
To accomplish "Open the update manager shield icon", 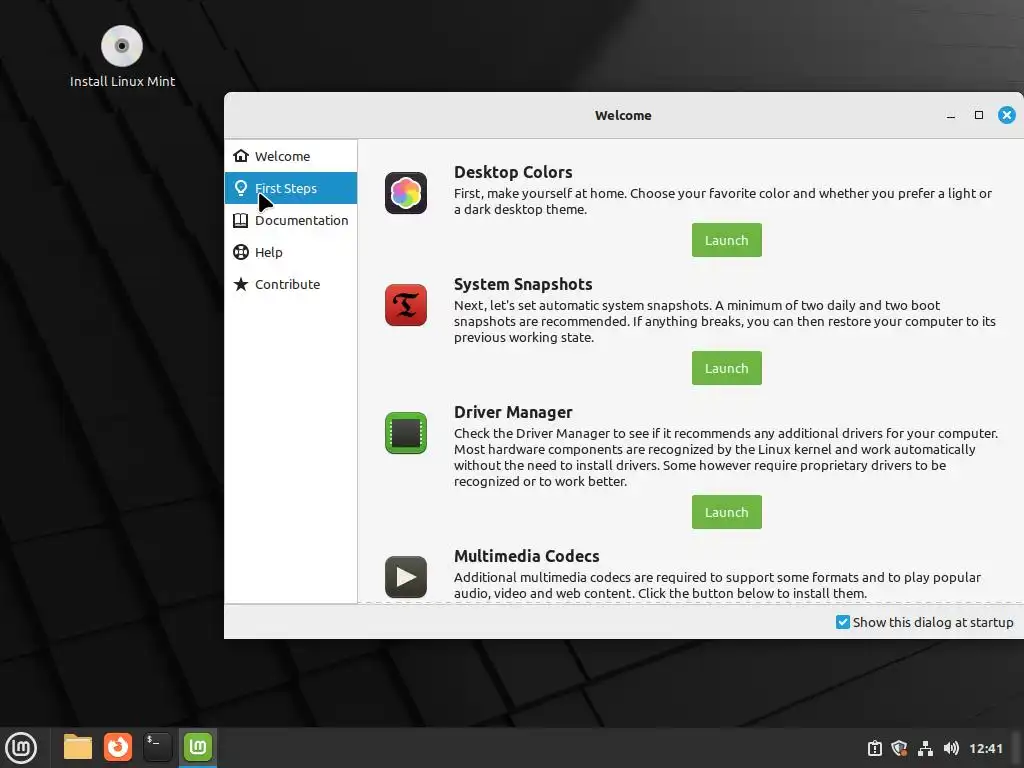I will click(x=899, y=748).
